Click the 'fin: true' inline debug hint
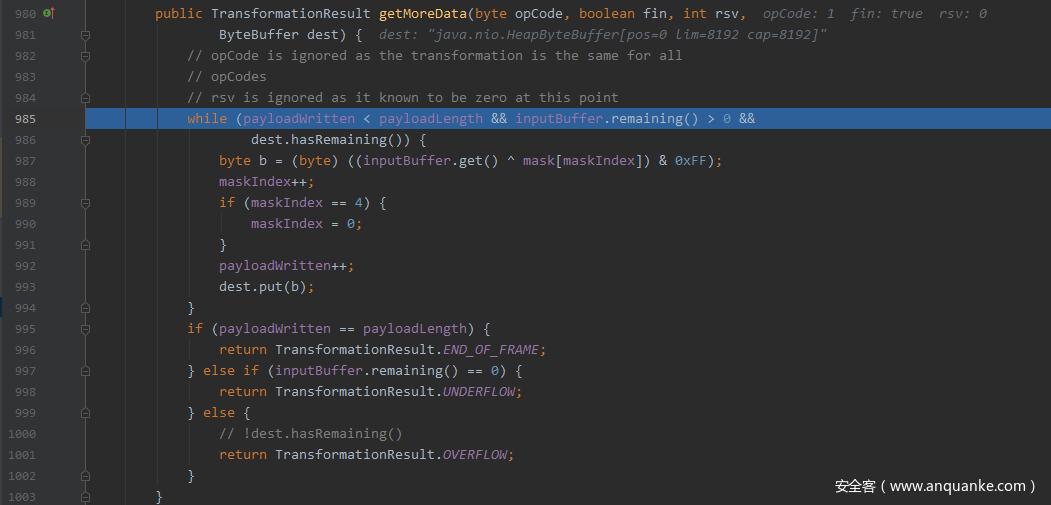 pyautogui.click(x=888, y=13)
